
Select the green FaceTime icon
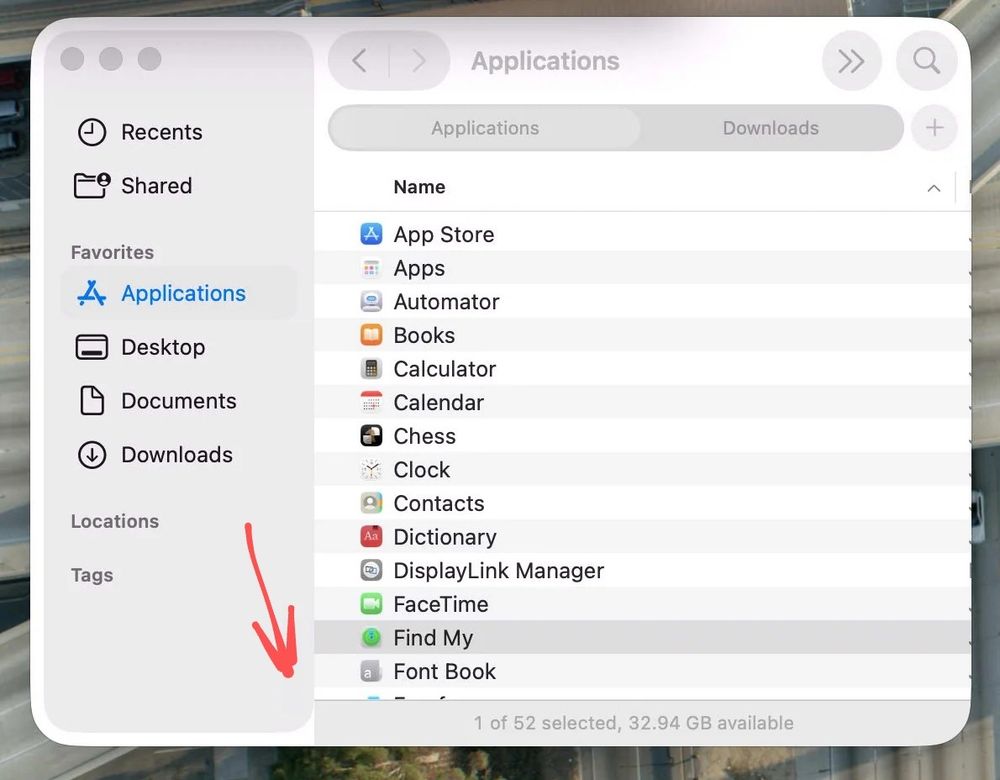pyautogui.click(x=371, y=604)
